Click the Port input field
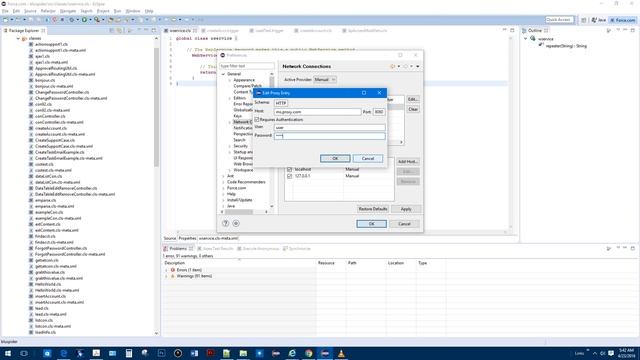This screenshot has width=640, height=360. [379, 112]
